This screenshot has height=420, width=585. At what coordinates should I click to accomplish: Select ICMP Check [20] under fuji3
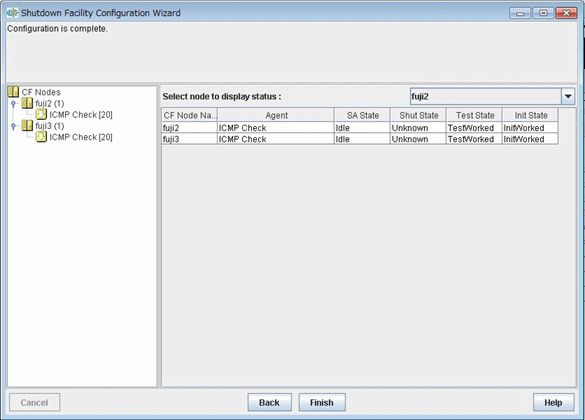point(81,137)
